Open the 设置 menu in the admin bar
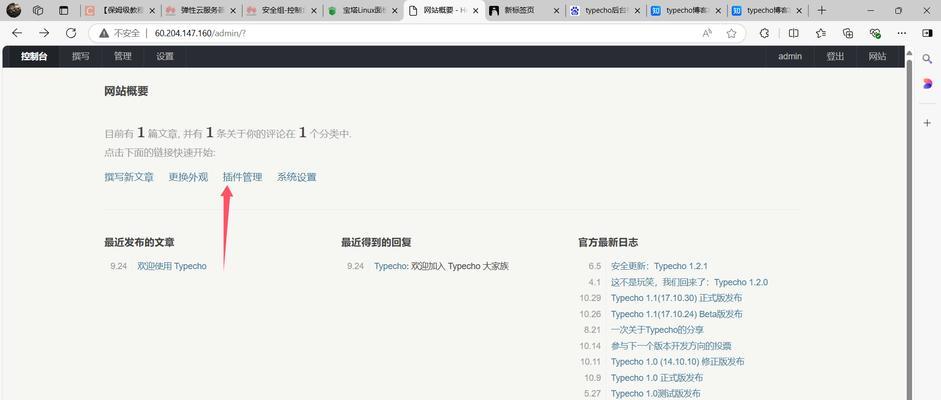Image resolution: width=941 pixels, height=400 pixels. pos(164,56)
